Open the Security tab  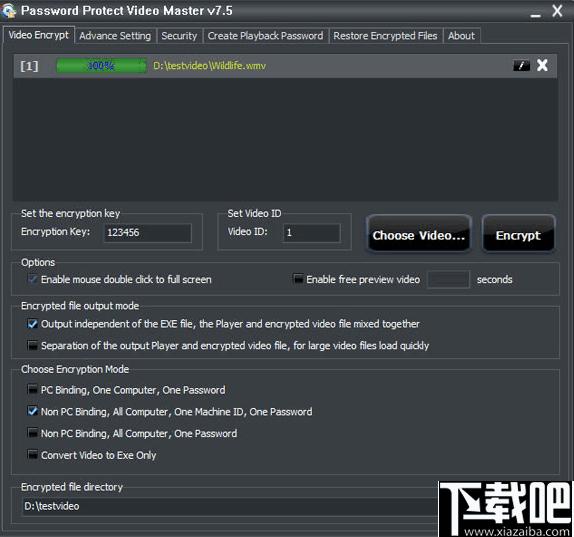(179, 36)
